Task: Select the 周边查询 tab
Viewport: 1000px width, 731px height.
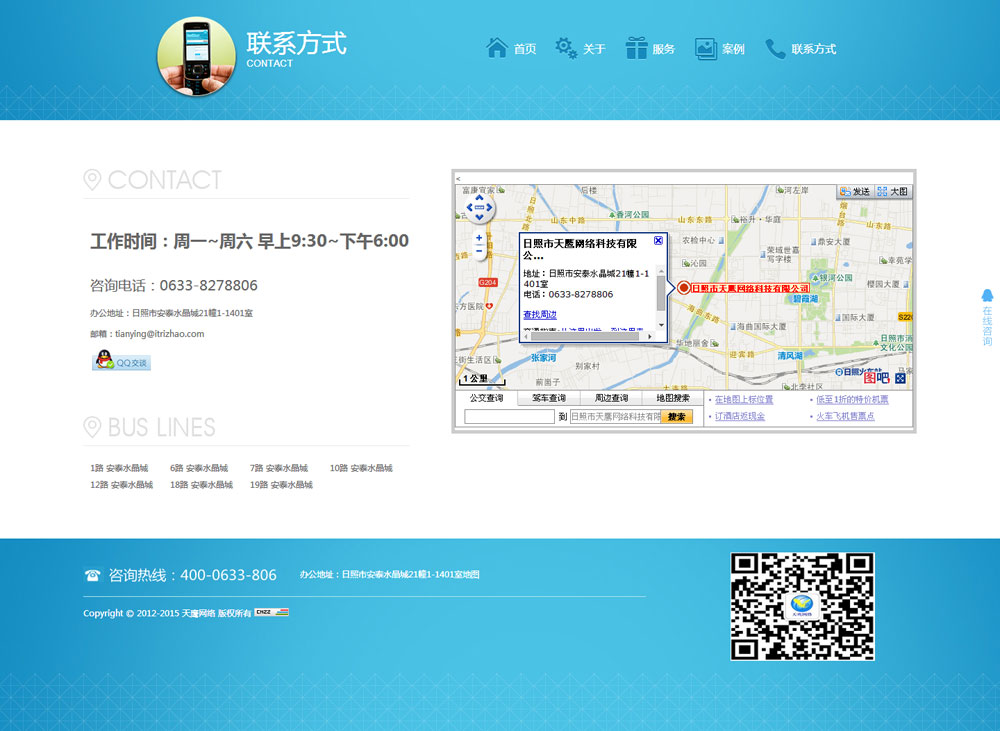Action: pos(612,398)
